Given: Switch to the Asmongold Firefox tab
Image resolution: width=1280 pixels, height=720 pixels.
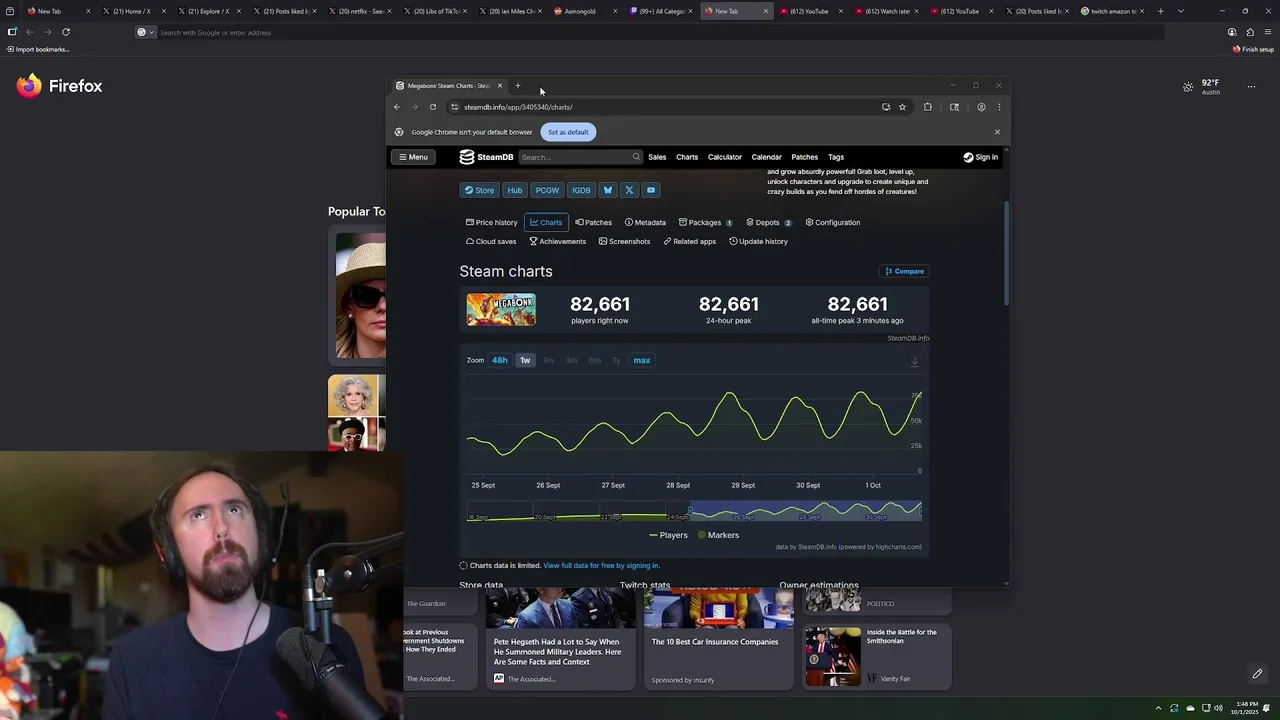Looking at the screenshot, I should coord(587,11).
